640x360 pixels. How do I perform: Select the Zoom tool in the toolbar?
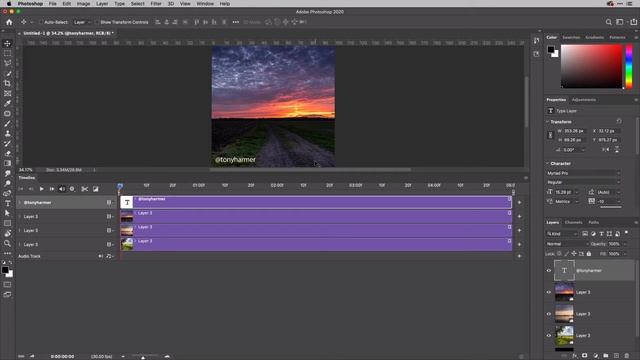click(7, 243)
